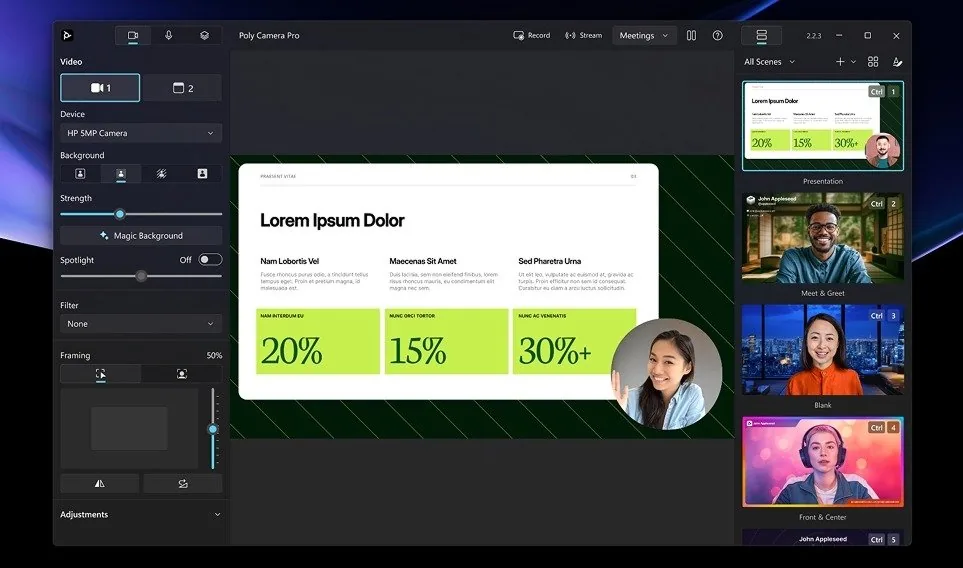The image size is (963, 568).
Task: Adjust the vertical framing zoom slider
Action: pos(212,429)
